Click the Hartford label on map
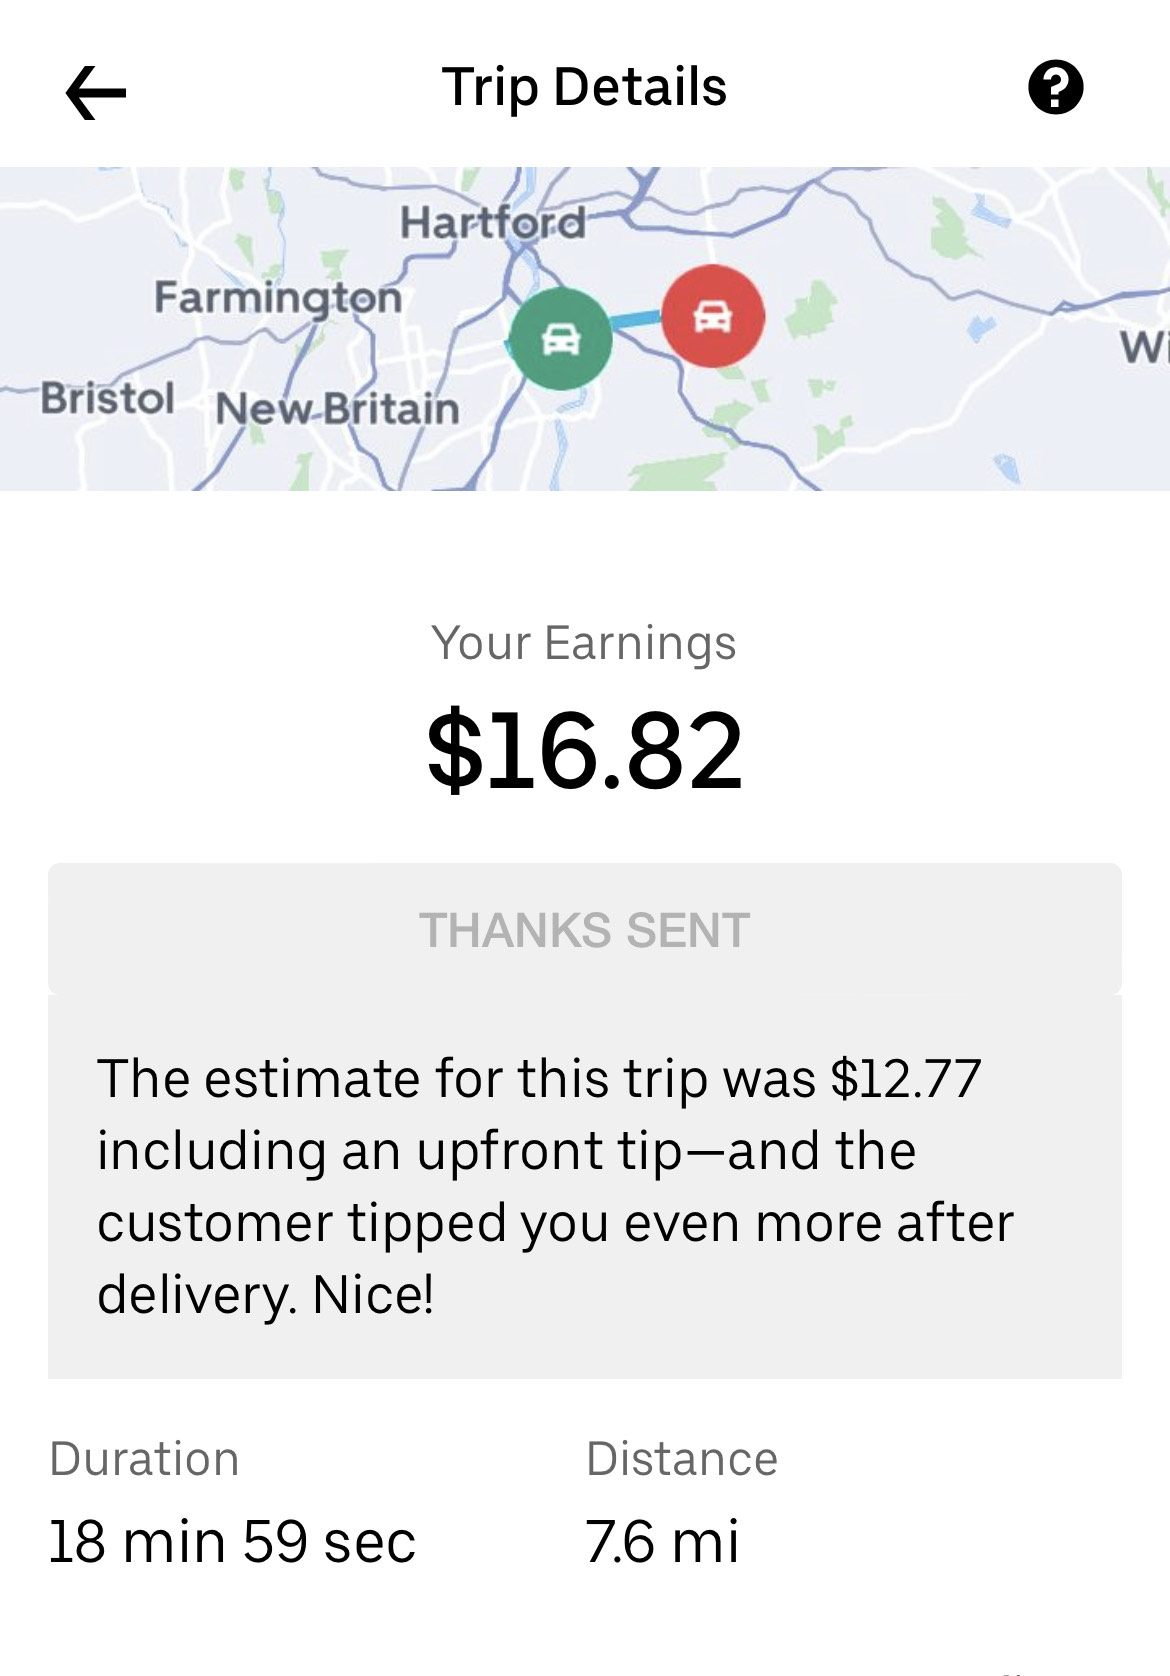 493,222
